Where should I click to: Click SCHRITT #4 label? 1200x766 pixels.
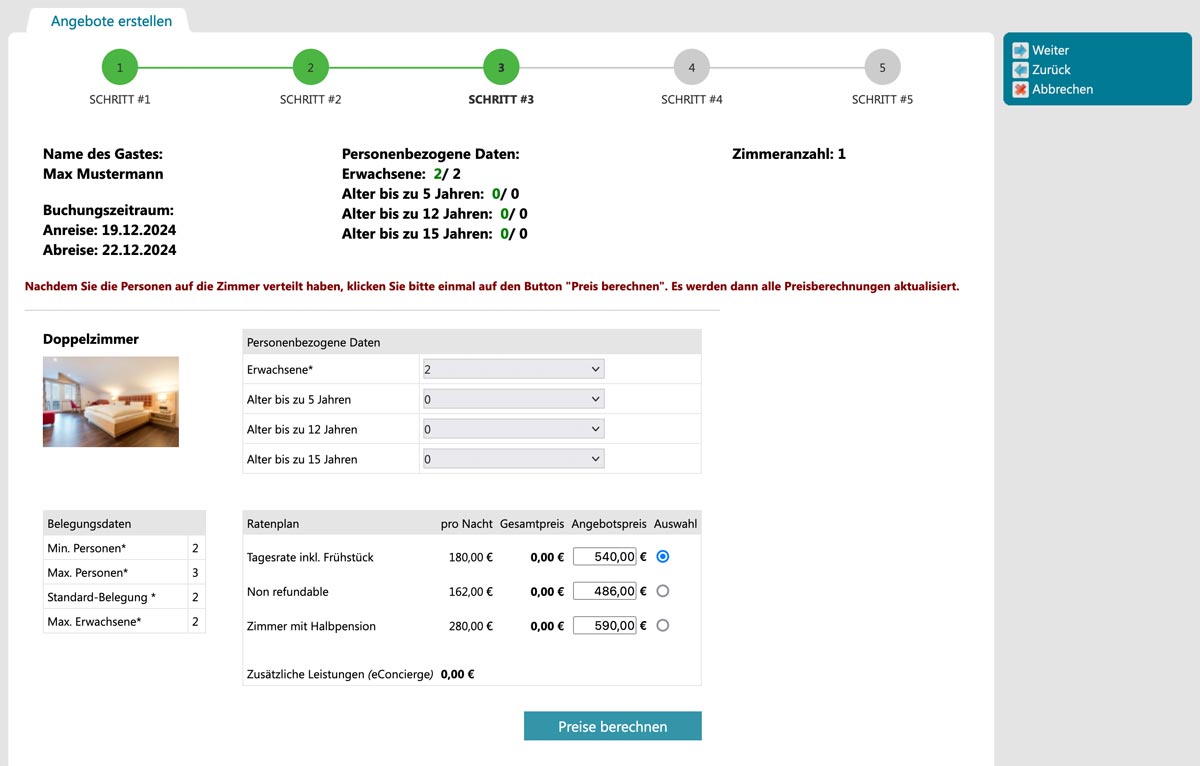coord(692,100)
